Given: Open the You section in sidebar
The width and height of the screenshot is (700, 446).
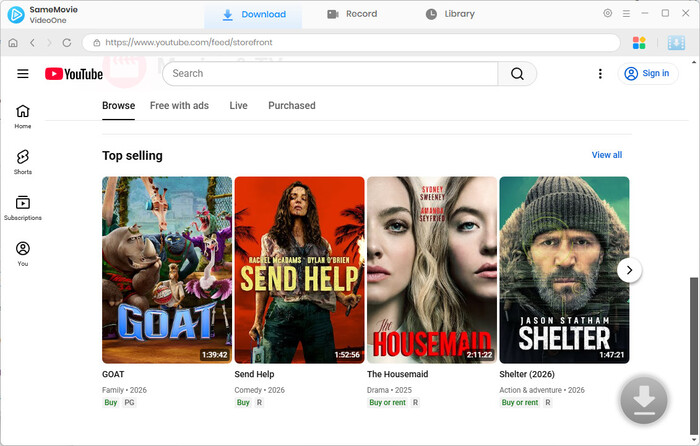Looking at the screenshot, I should tap(23, 254).
